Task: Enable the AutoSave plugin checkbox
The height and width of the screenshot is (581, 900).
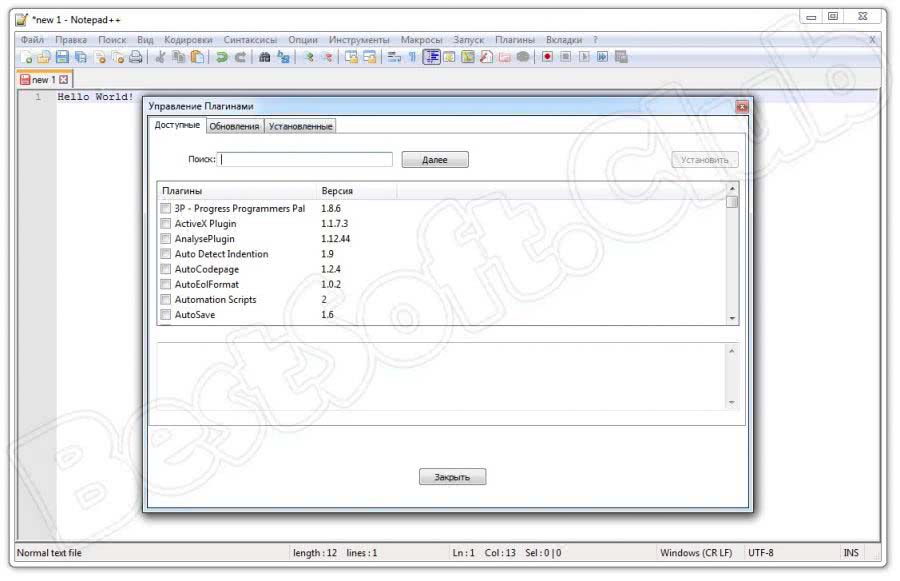Action: pos(166,315)
